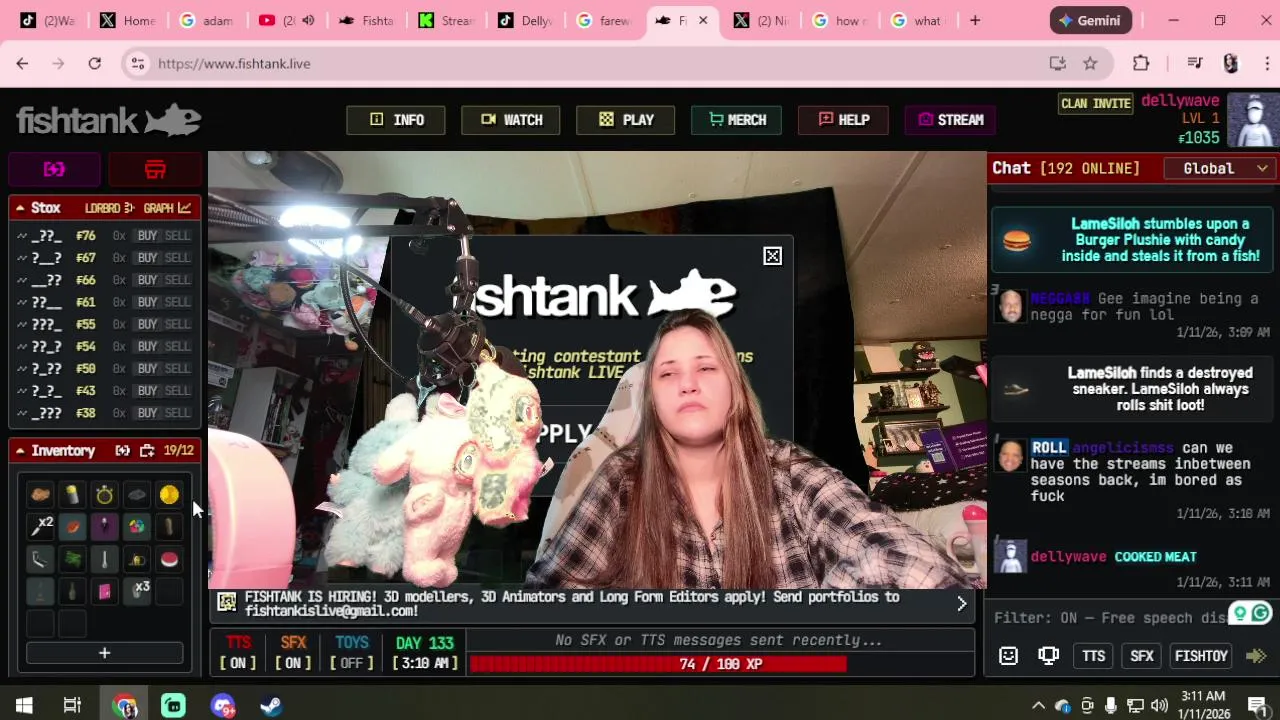Advance the news ticker with arrow
Image resolution: width=1280 pixels, height=720 pixels.
point(961,604)
